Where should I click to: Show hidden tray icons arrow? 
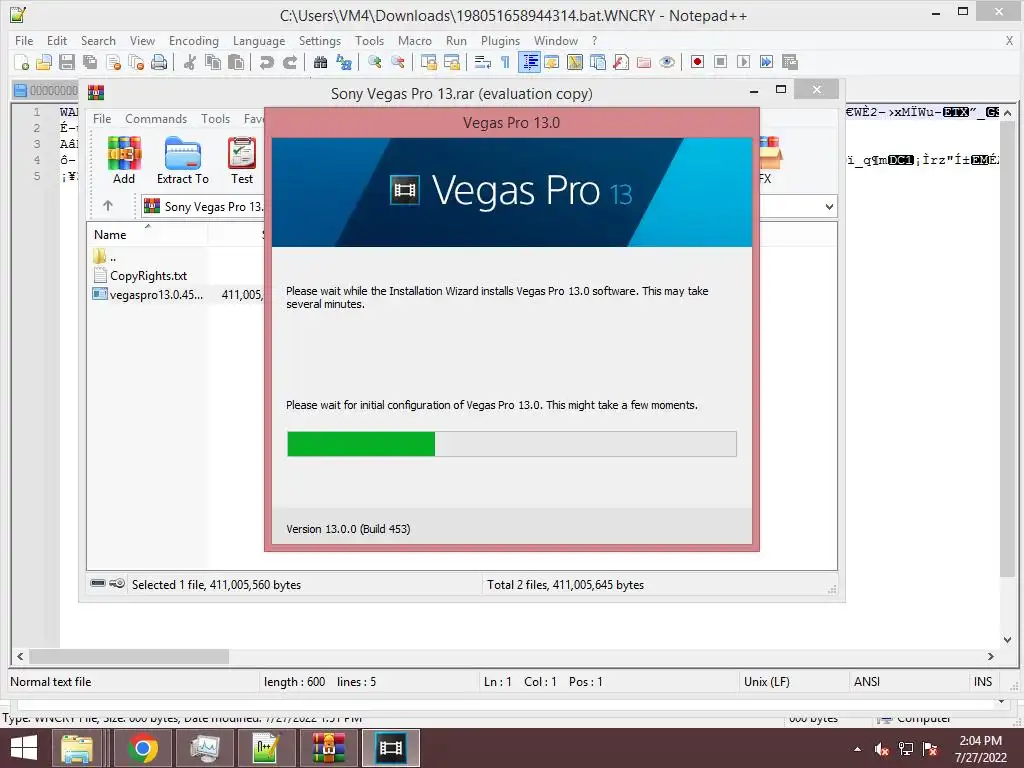857,749
